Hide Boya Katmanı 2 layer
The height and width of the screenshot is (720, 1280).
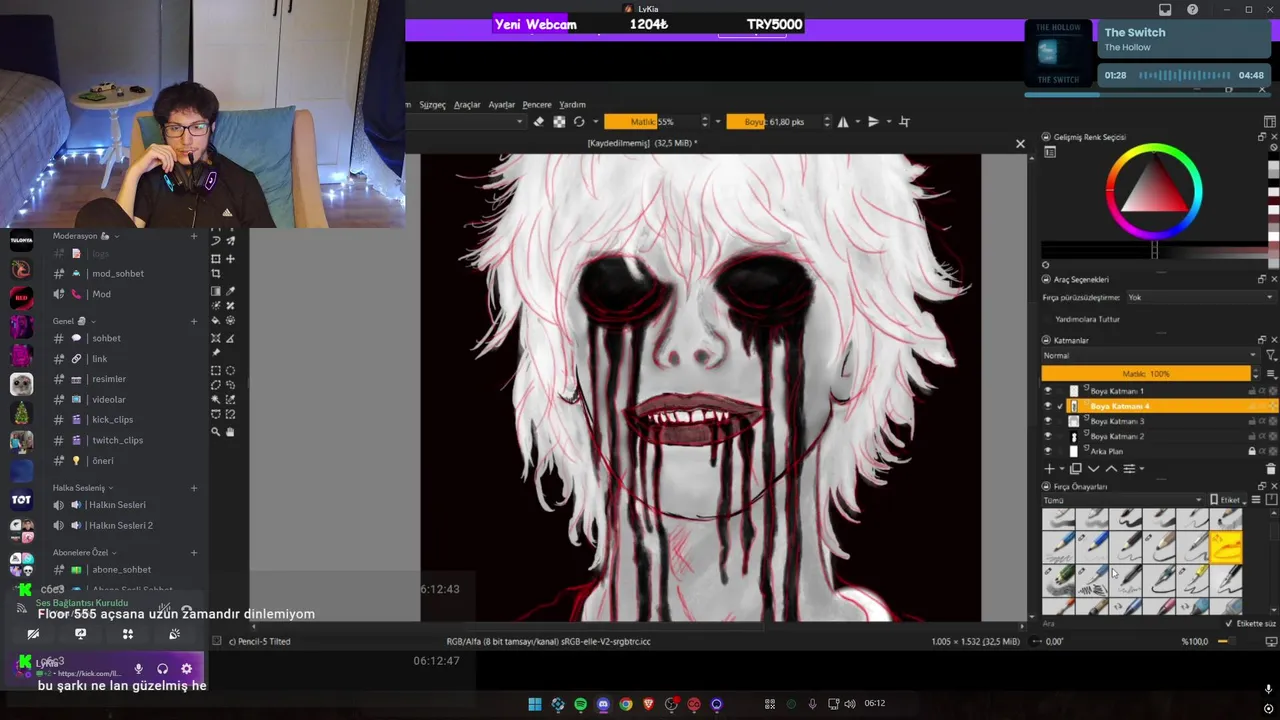pos(1047,436)
